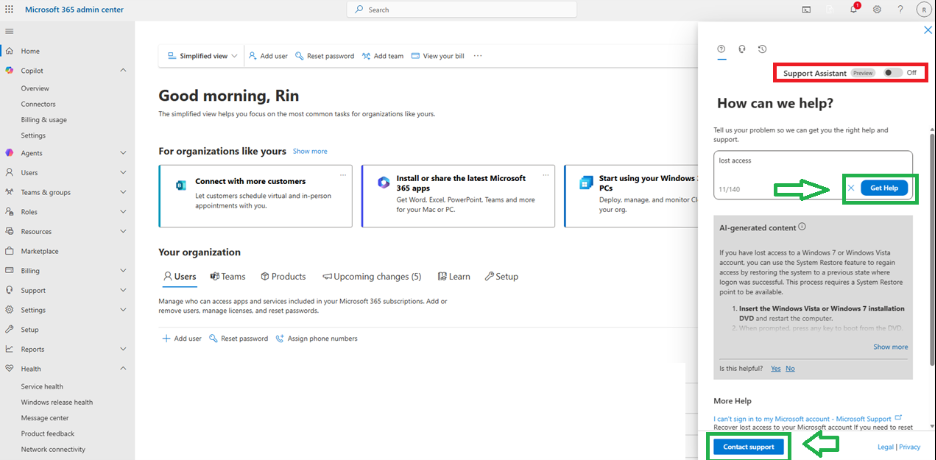The height and width of the screenshot is (460, 936).
Task: Open Message center page
Action: (x=45, y=418)
